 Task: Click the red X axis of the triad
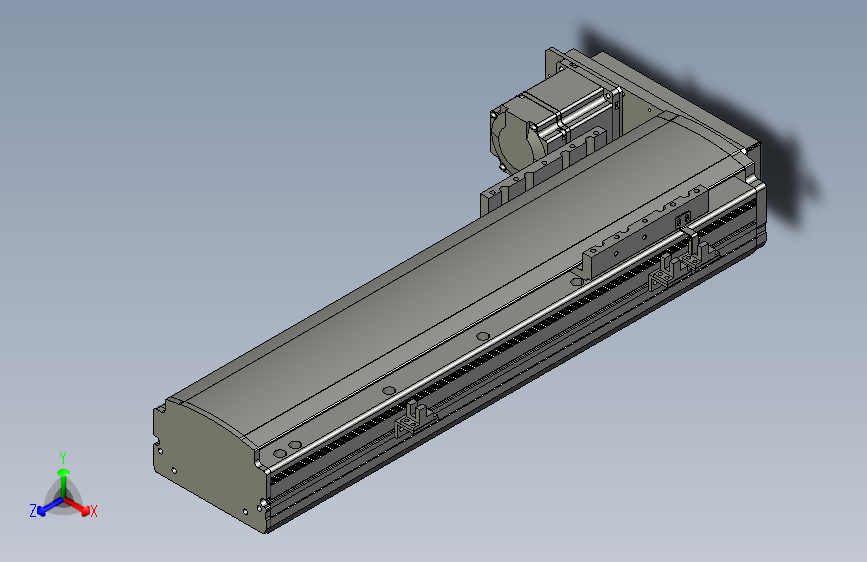point(77,506)
